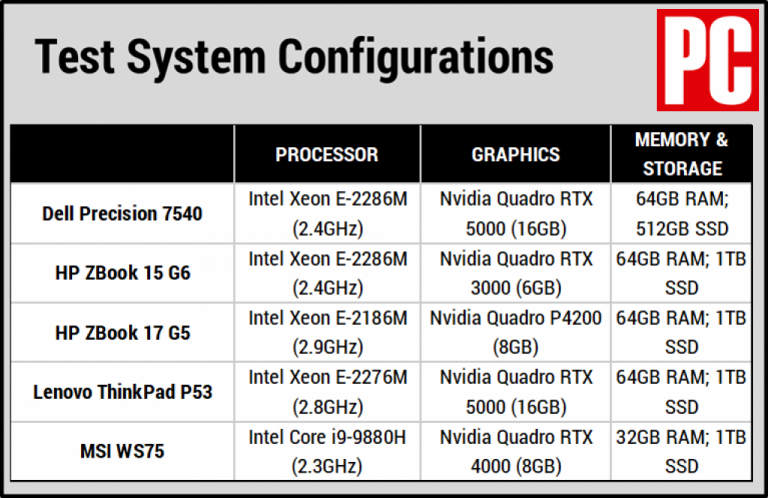768x498 pixels.
Task: Click the Dell's Xeon E-2286M processor cell
Action: pos(327,213)
